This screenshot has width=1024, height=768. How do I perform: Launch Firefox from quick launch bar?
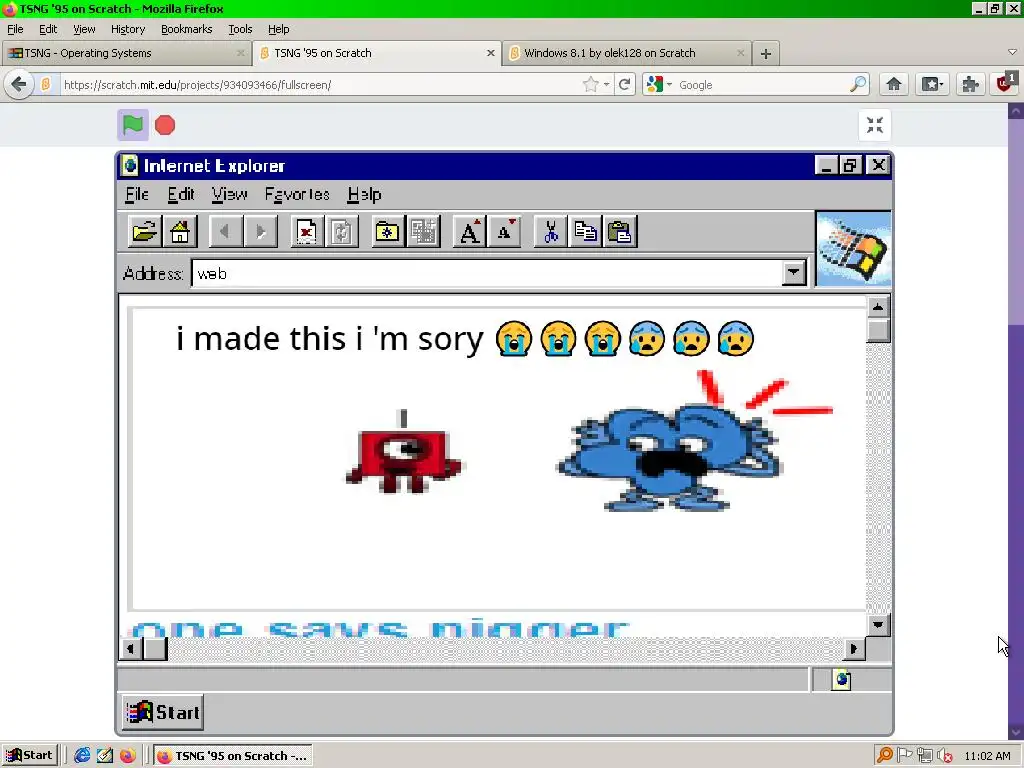pos(127,756)
